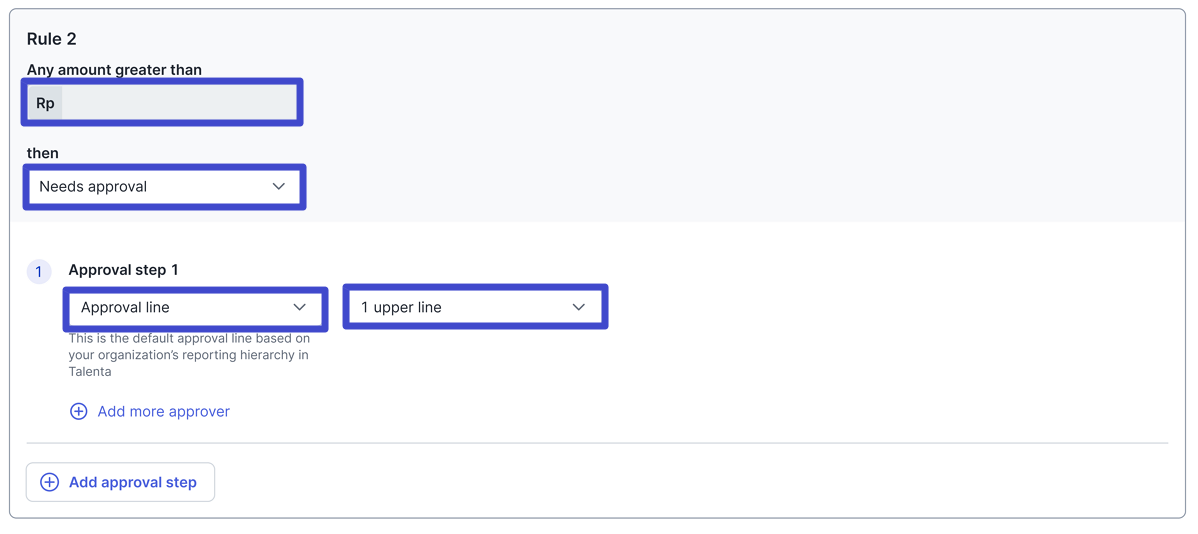
Task: Click the Add more approver link
Action: click(x=163, y=411)
